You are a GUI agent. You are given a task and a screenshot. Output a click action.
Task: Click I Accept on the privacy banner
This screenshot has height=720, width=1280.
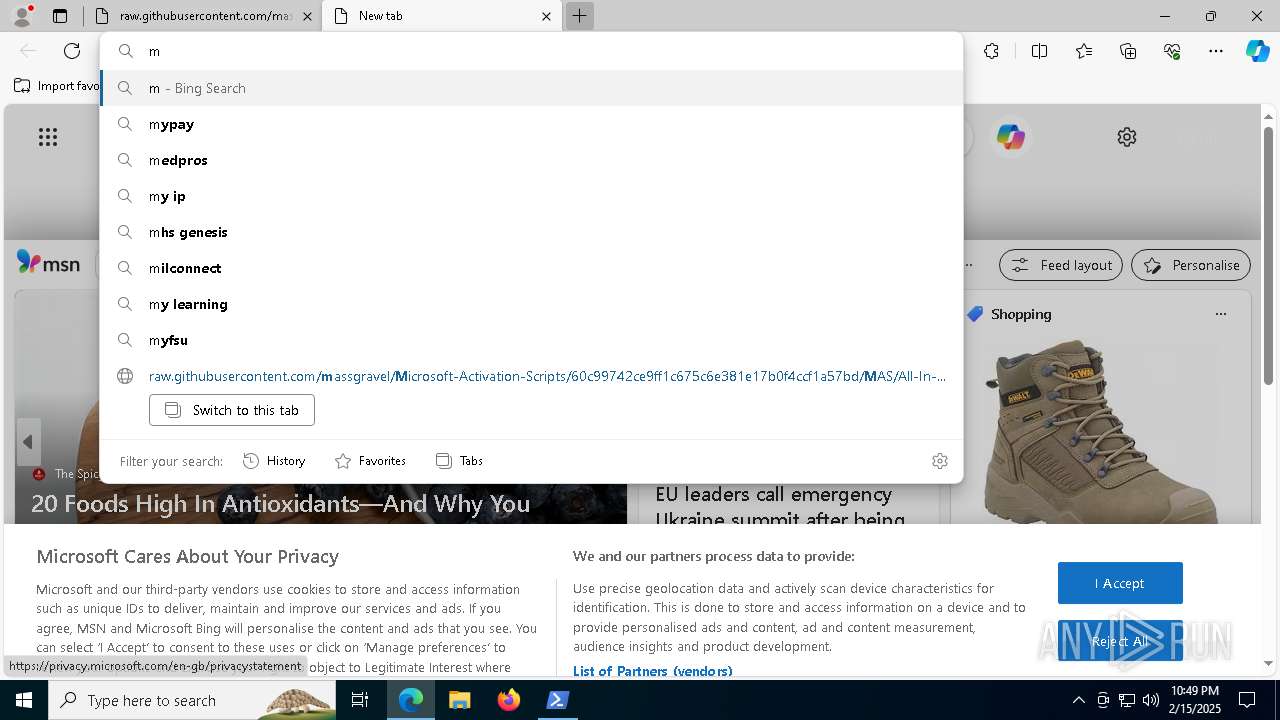click(1120, 583)
